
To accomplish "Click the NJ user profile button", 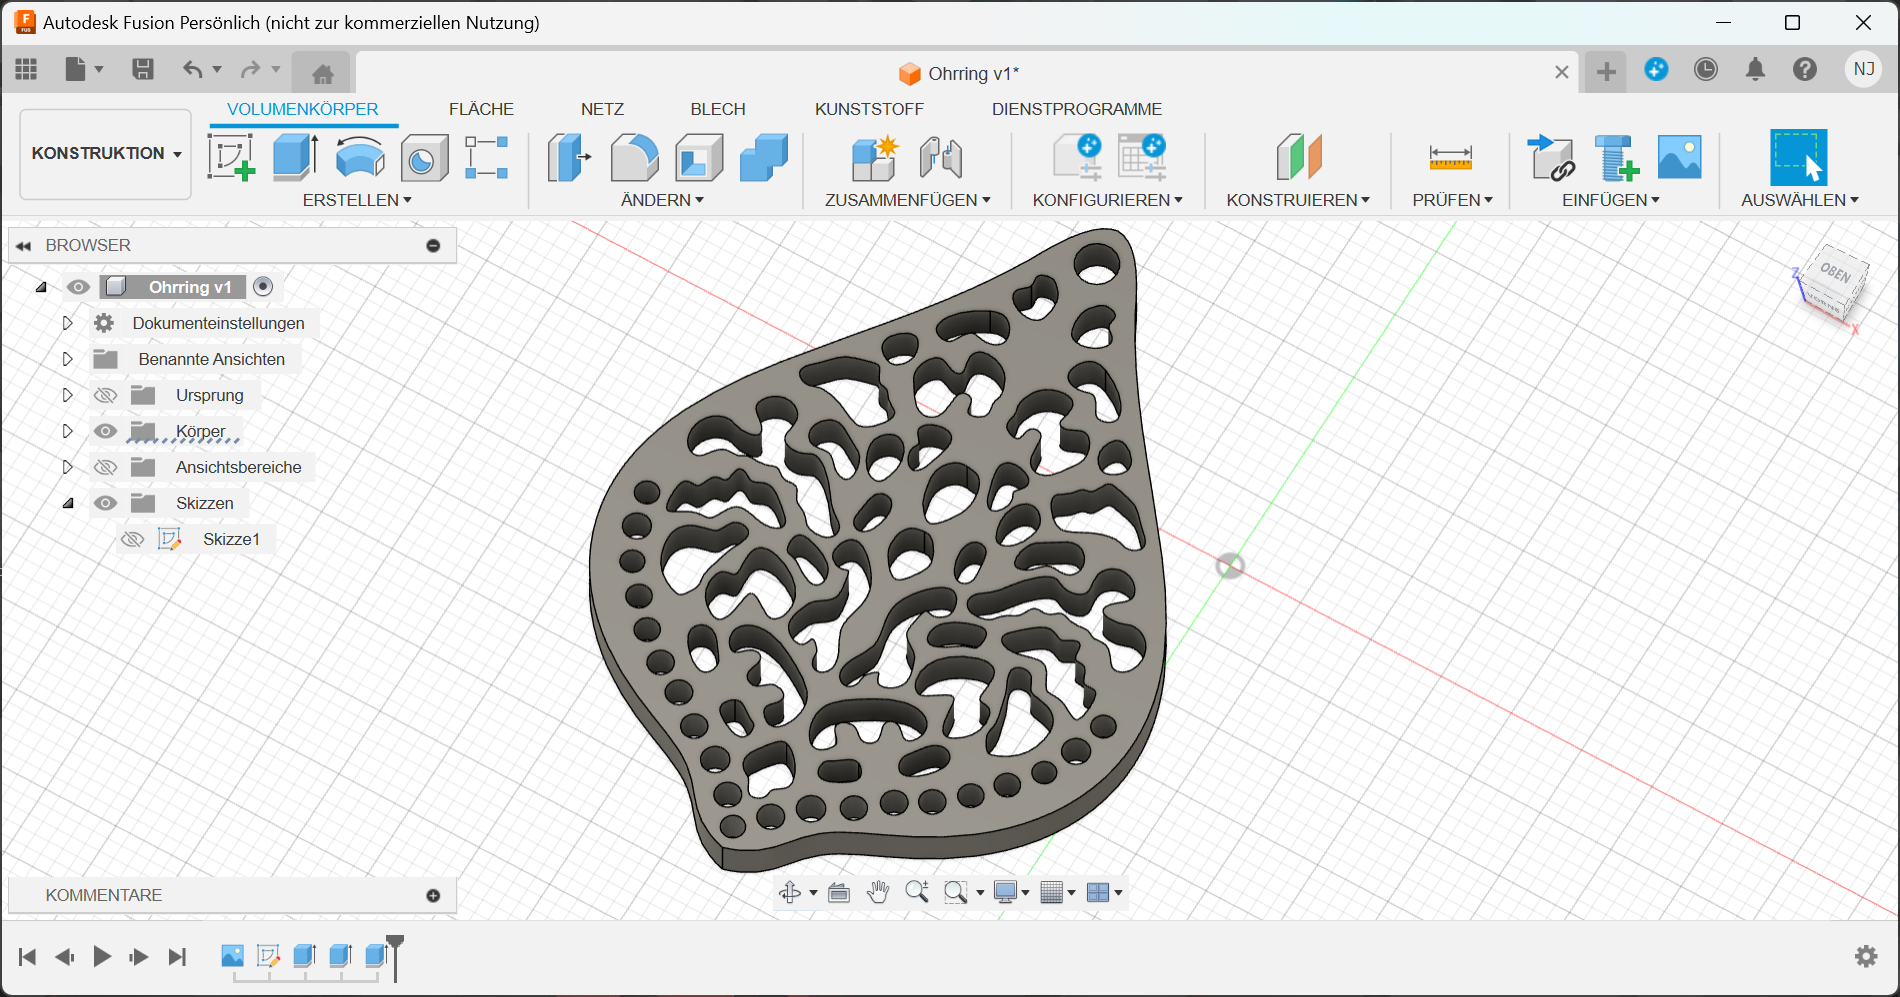I will click(x=1863, y=70).
